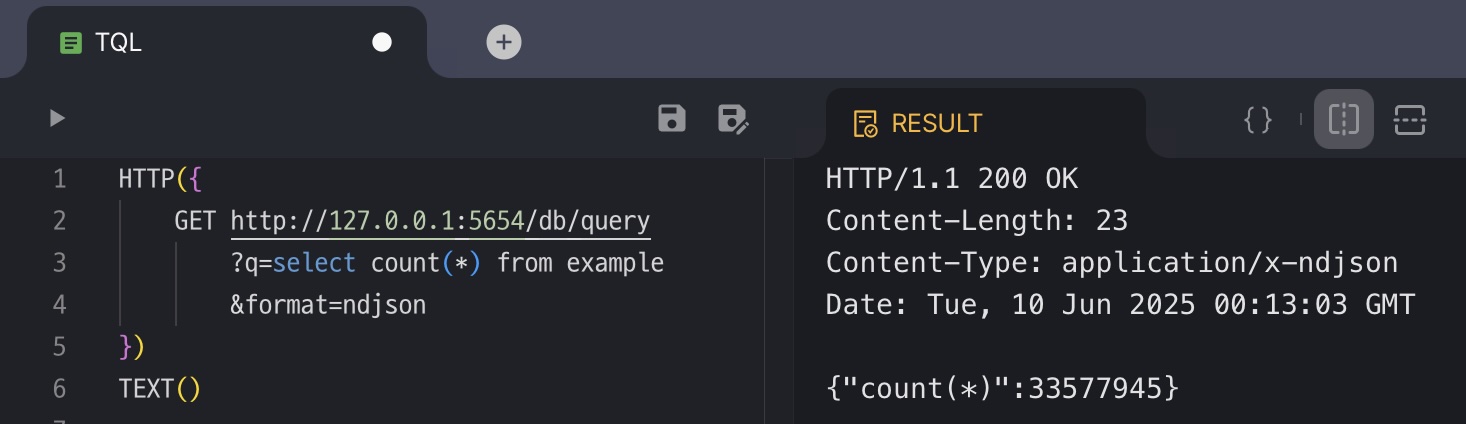The image size is (1466, 424).
Task: Click the &format=ndjson parameter line
Action: (328, 304)
